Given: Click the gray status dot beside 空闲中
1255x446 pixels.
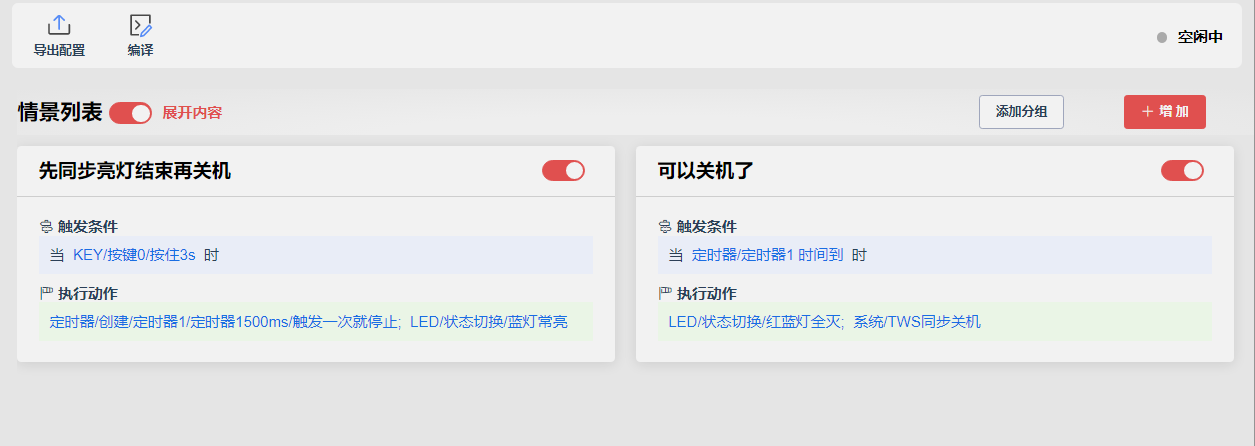Looking at the screenshot, I should tap(1162, 37).
